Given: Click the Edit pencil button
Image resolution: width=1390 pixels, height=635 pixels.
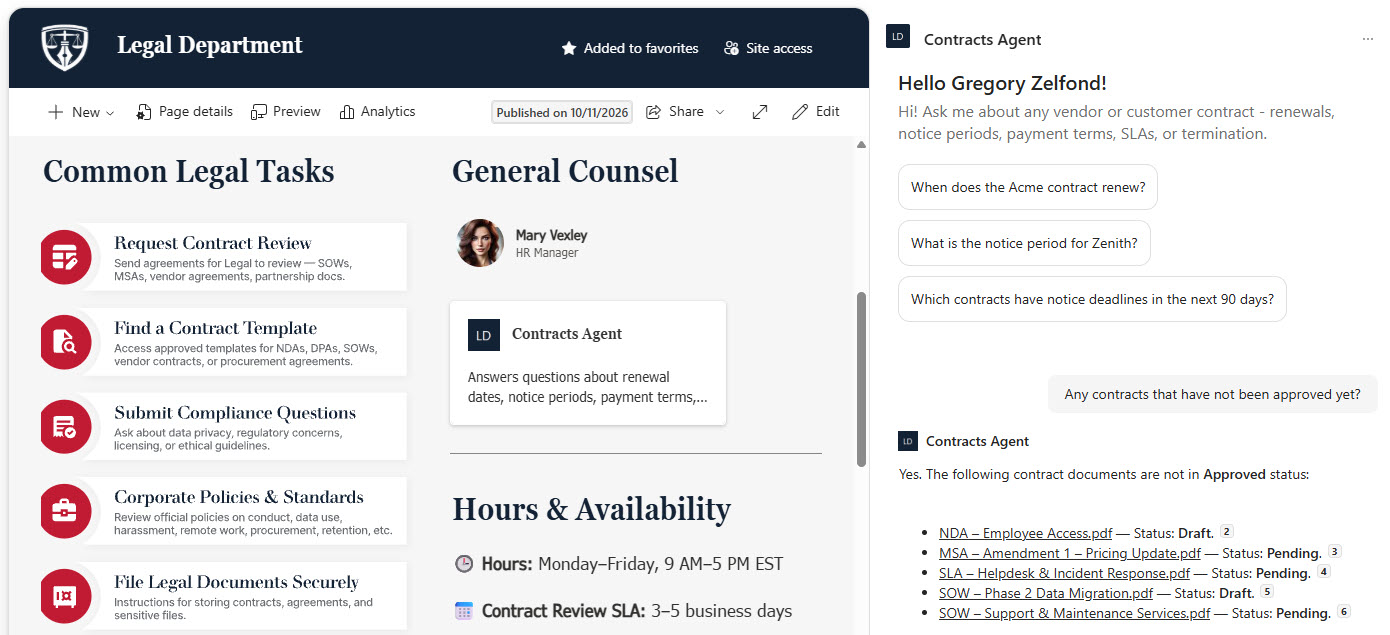Looking at the screenshot, I should coord(815,112).
